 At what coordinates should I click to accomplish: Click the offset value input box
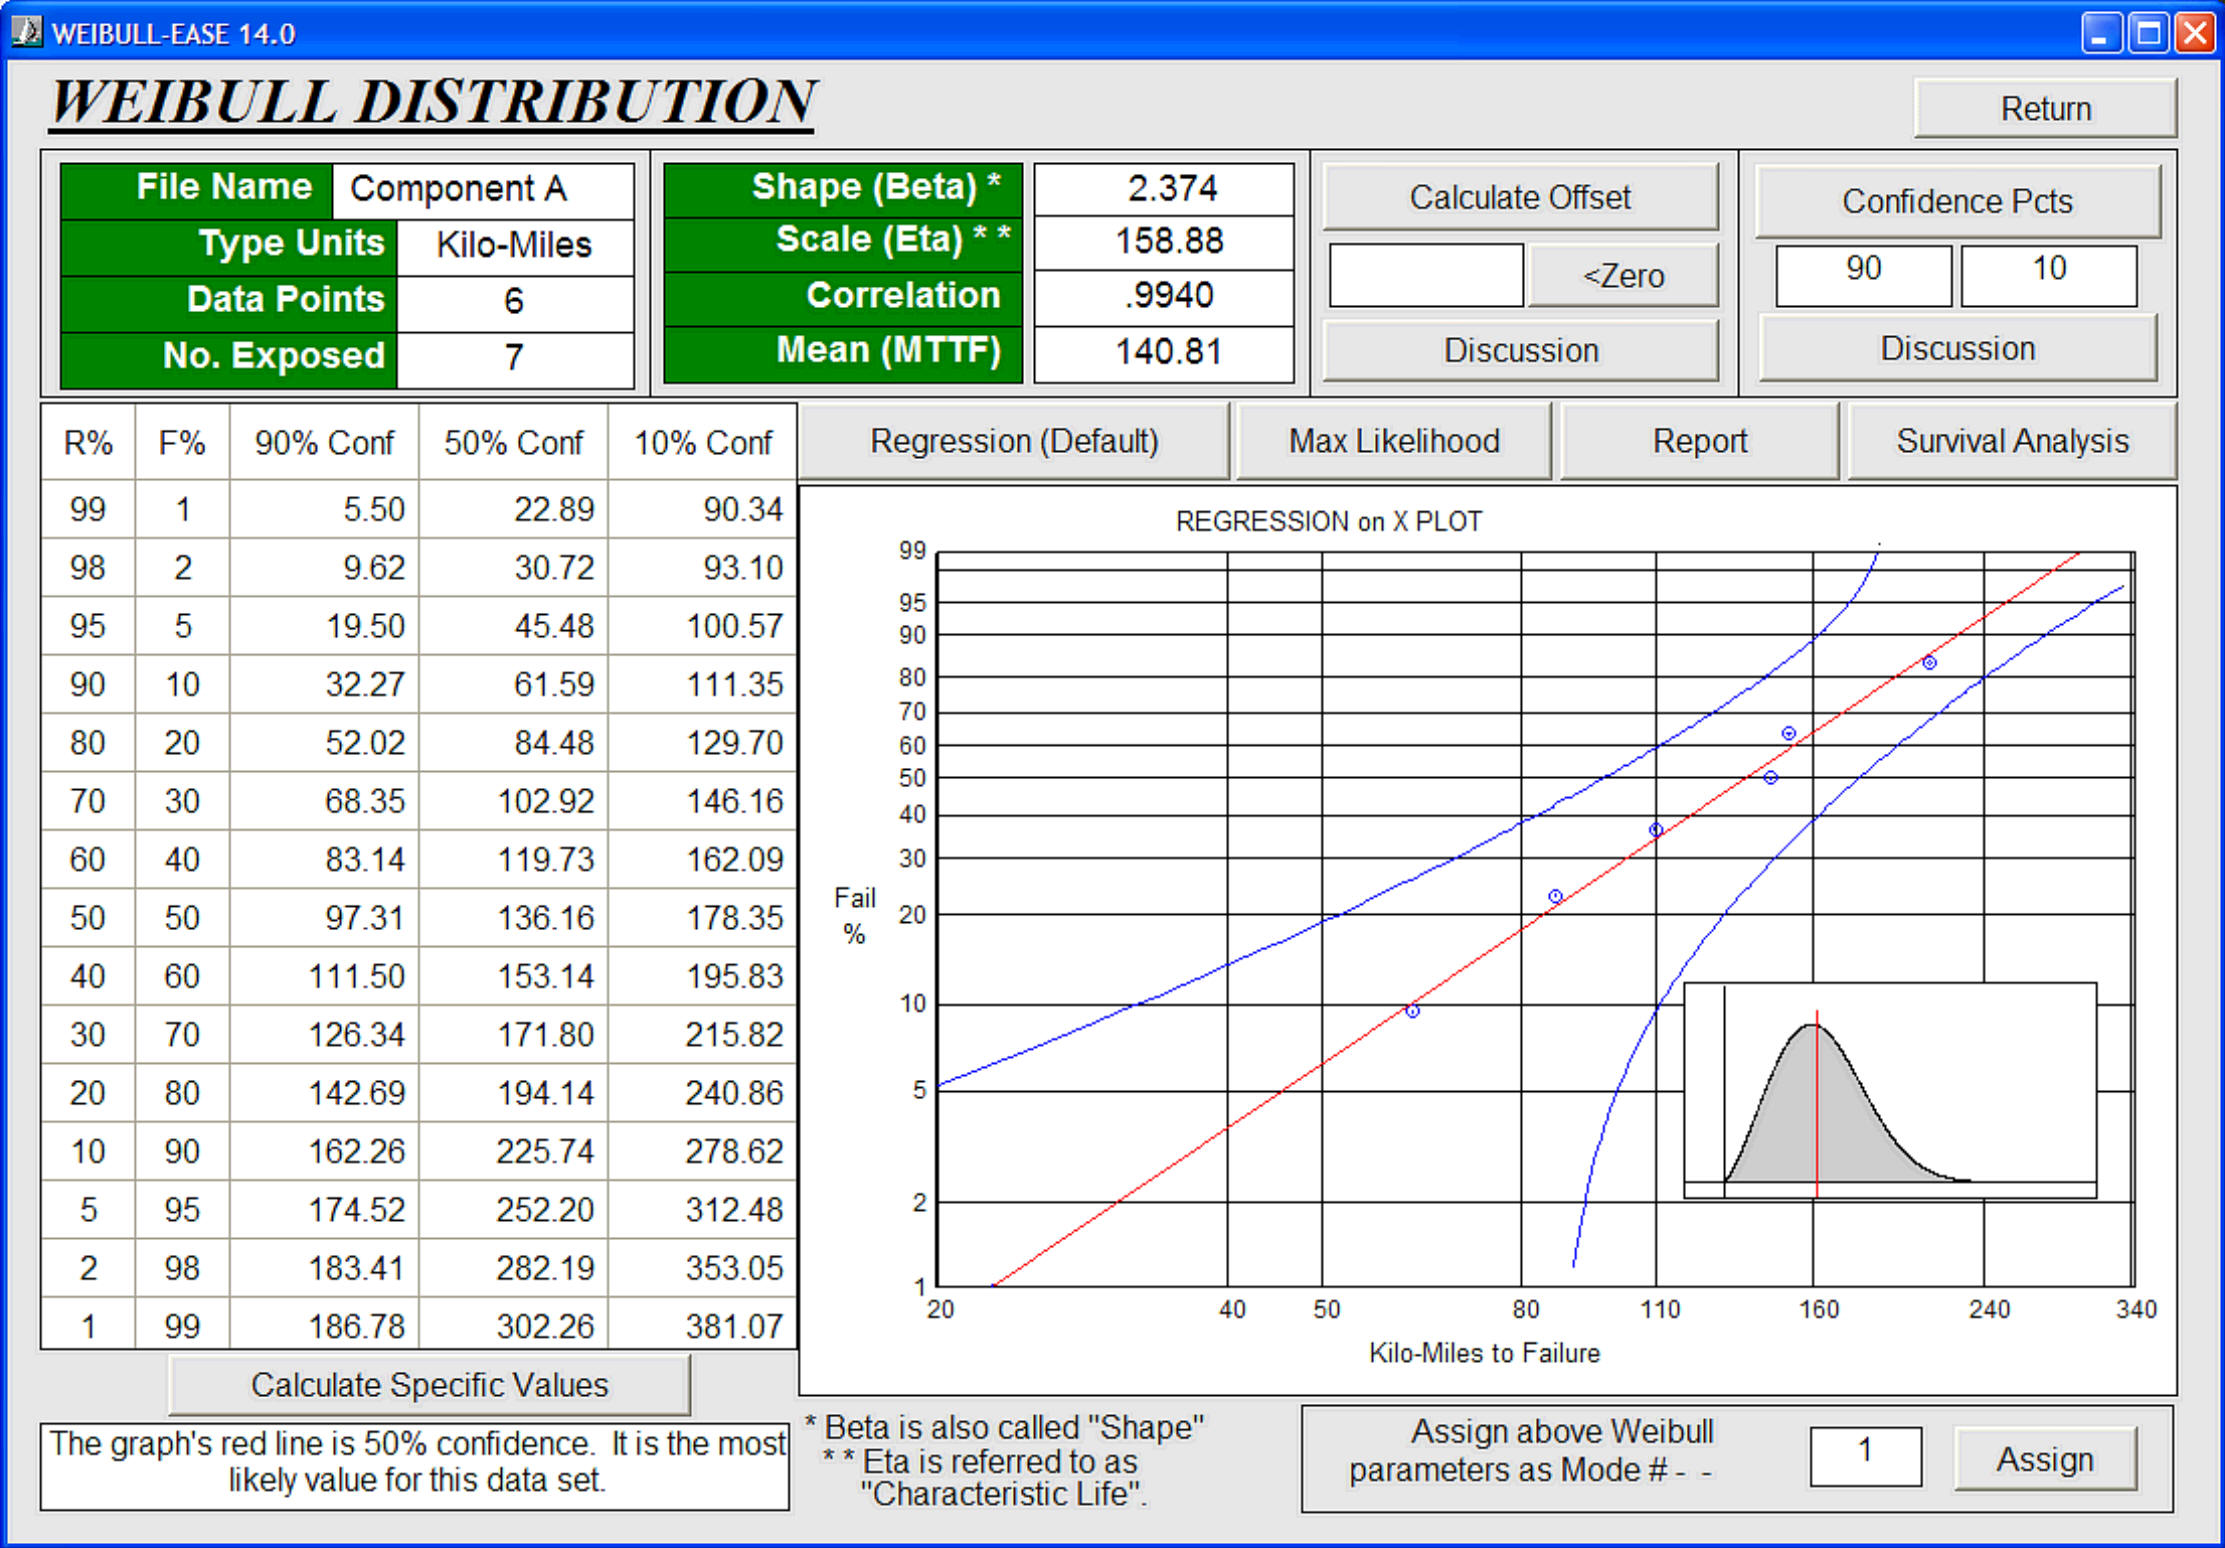[1425, 275]
